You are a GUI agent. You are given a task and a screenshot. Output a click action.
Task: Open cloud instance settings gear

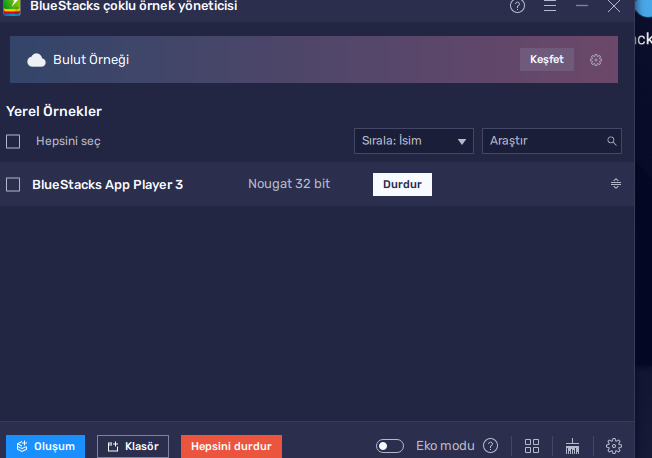click(x=596, y=60)
